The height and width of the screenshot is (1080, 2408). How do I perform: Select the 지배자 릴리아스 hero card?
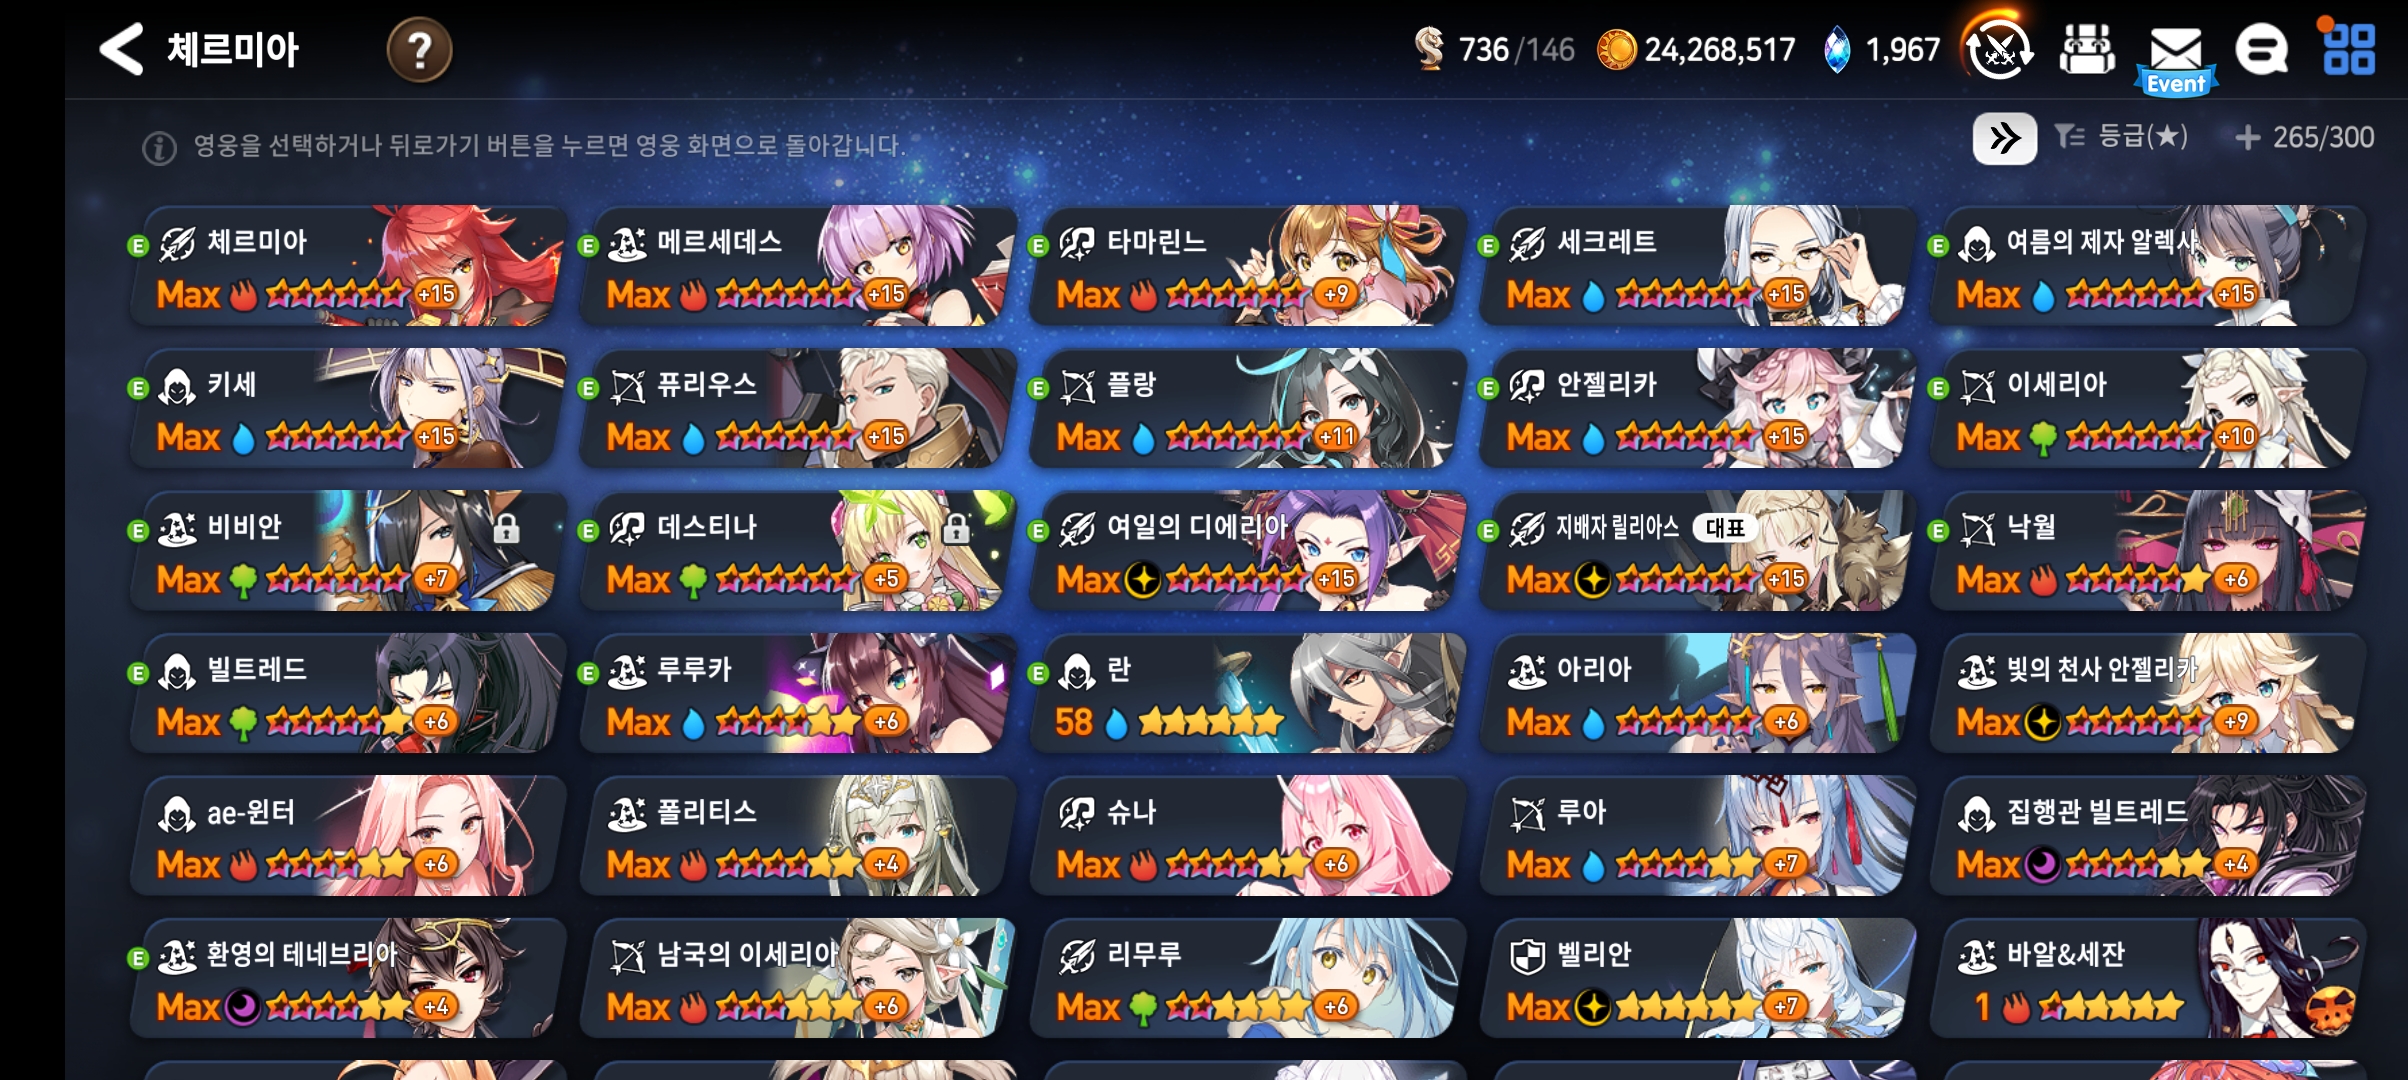point(1697,551)
